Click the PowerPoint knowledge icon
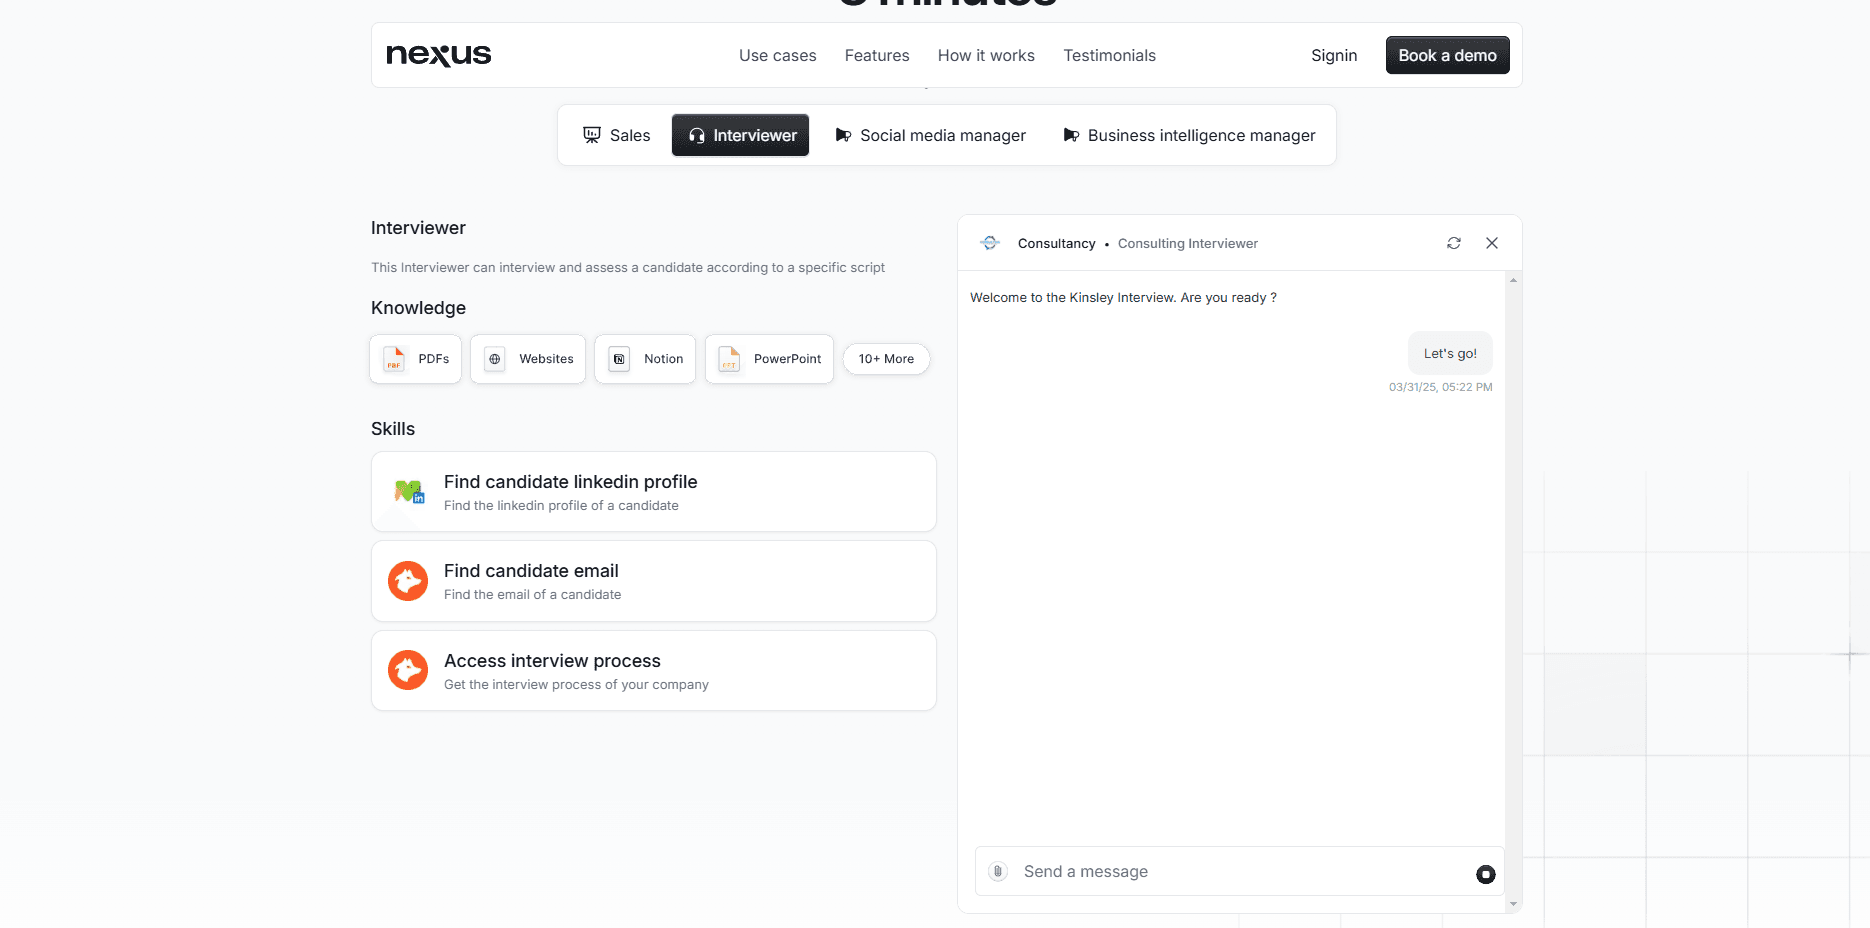This screenshot has width=1870, height=928. click(x=728, y=359)
